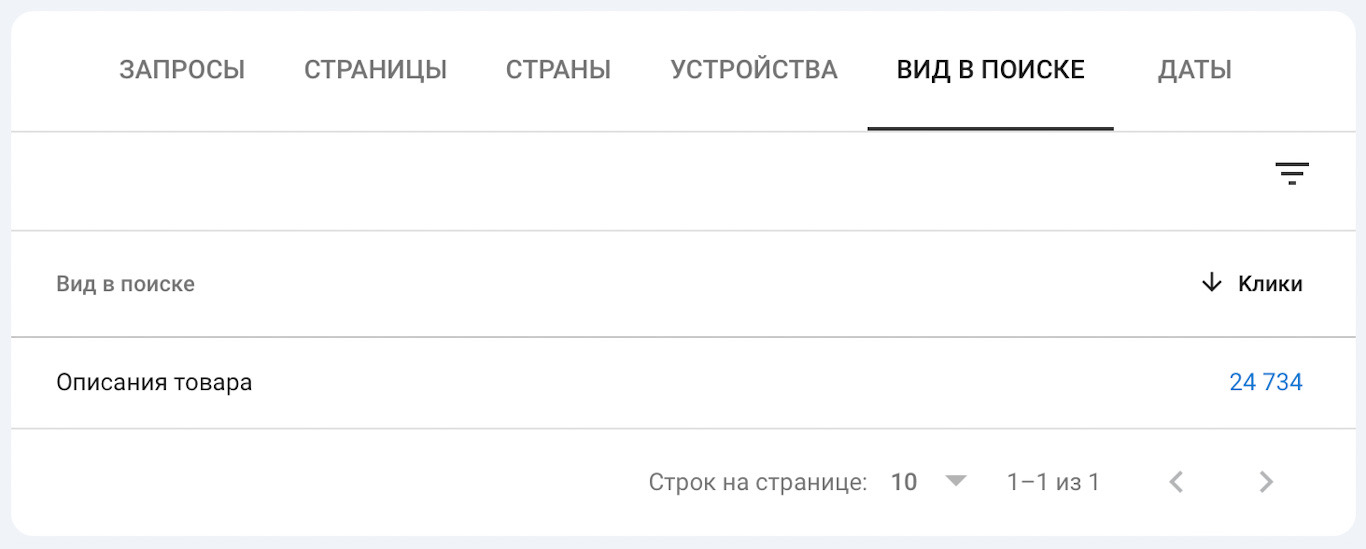Image resolution: width=1366 pixels, height=549 pixels.
Task: Switch to the Запросы tab
Action: tap(182, 70)
